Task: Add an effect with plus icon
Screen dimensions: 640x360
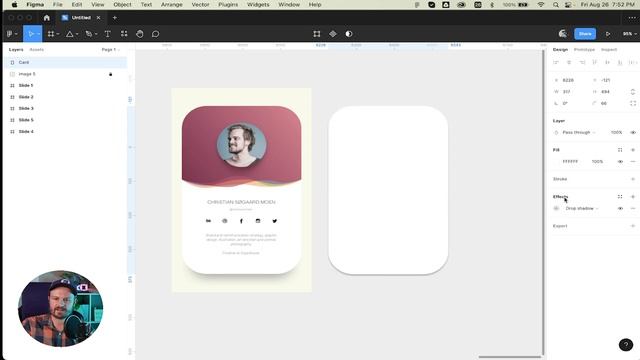Action: pyautogui.click(x=633, y=196)
